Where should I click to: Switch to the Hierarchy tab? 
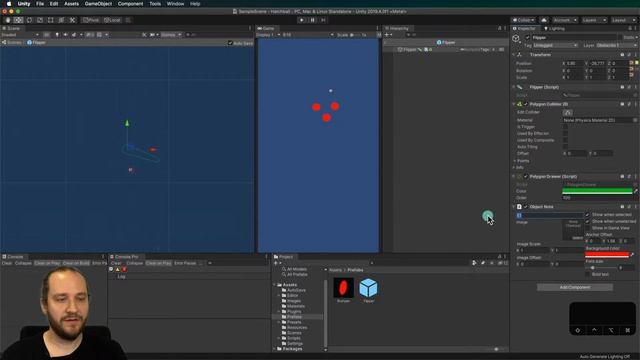[397, 28]
